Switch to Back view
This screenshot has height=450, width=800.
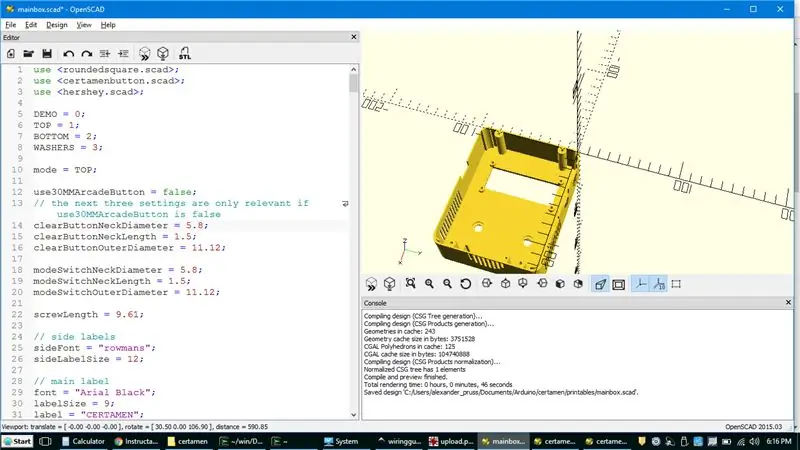578,284
